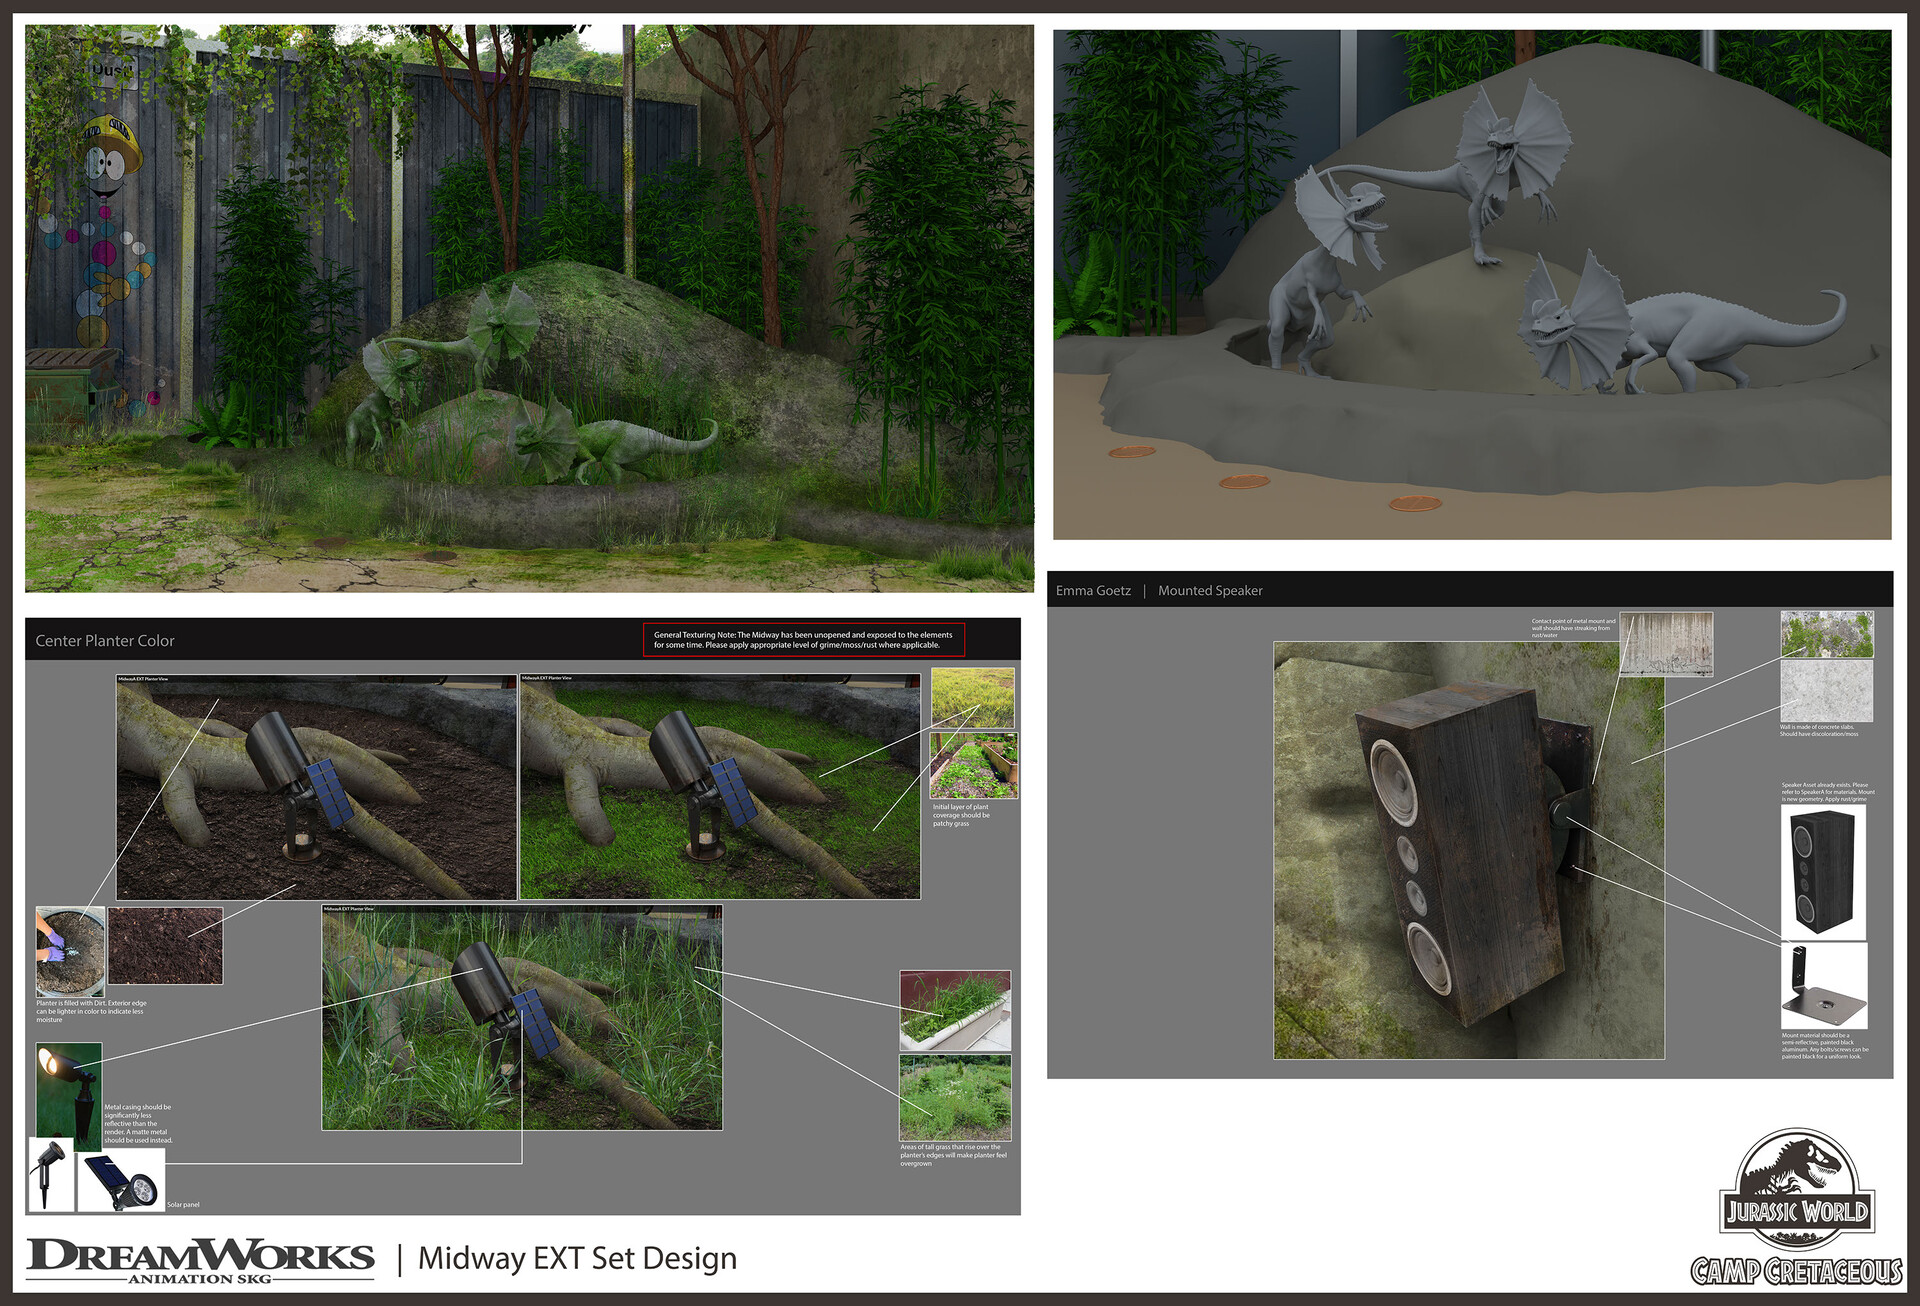Select the dirt-filled planter view image
Viewport: 1920px width, 1306px height.
pyautogui.click(x=316, y=787)
